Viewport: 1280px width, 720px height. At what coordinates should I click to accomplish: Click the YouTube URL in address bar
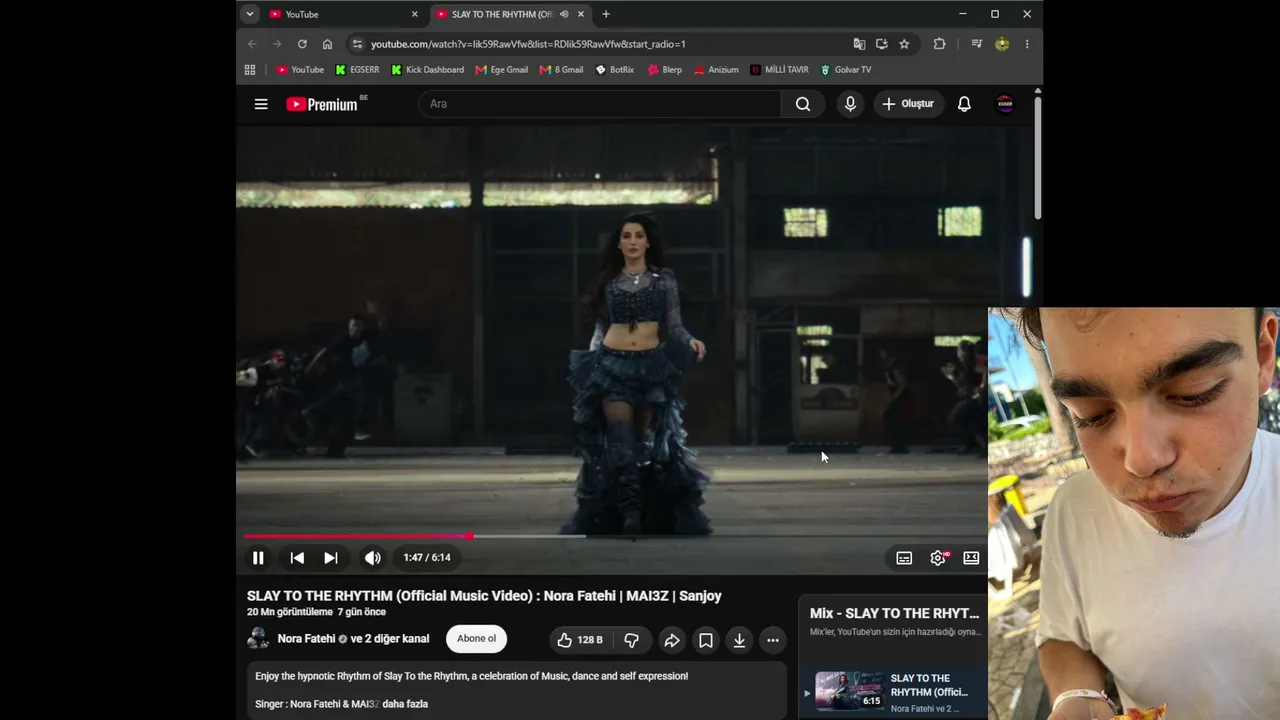pyautogui.click(x=528, y=44)
